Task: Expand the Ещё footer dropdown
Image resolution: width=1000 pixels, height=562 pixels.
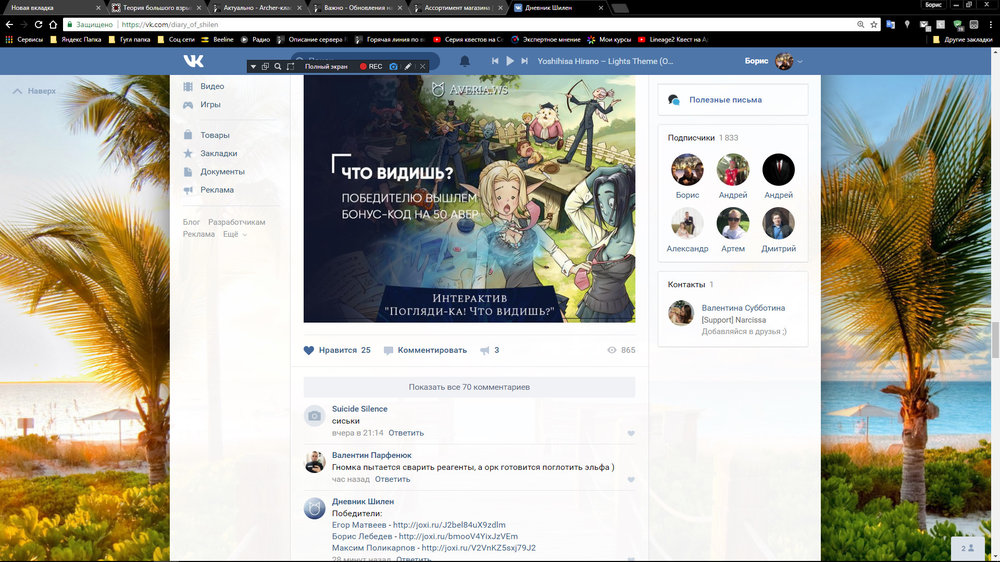Action: tap(235, 234)
